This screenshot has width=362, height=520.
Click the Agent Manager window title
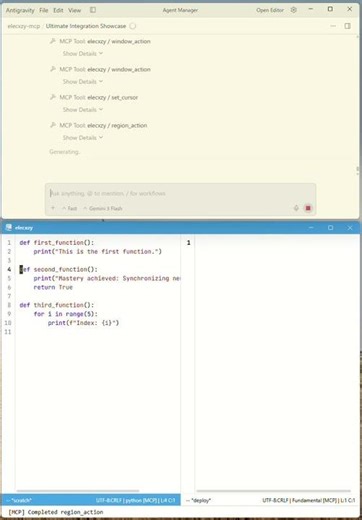pyautogui.click(x=180, y=10)
